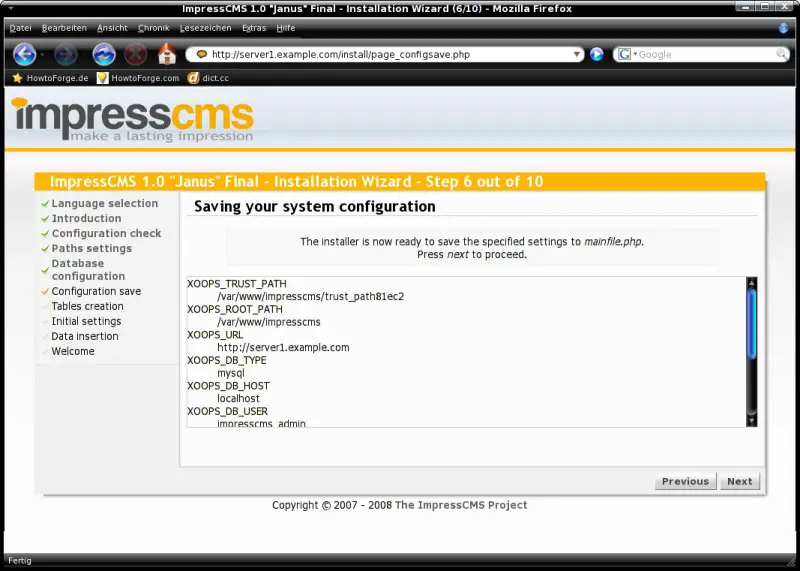
Task: Click the blue go arrow beside address bar
Action: (x=596, y=54)
